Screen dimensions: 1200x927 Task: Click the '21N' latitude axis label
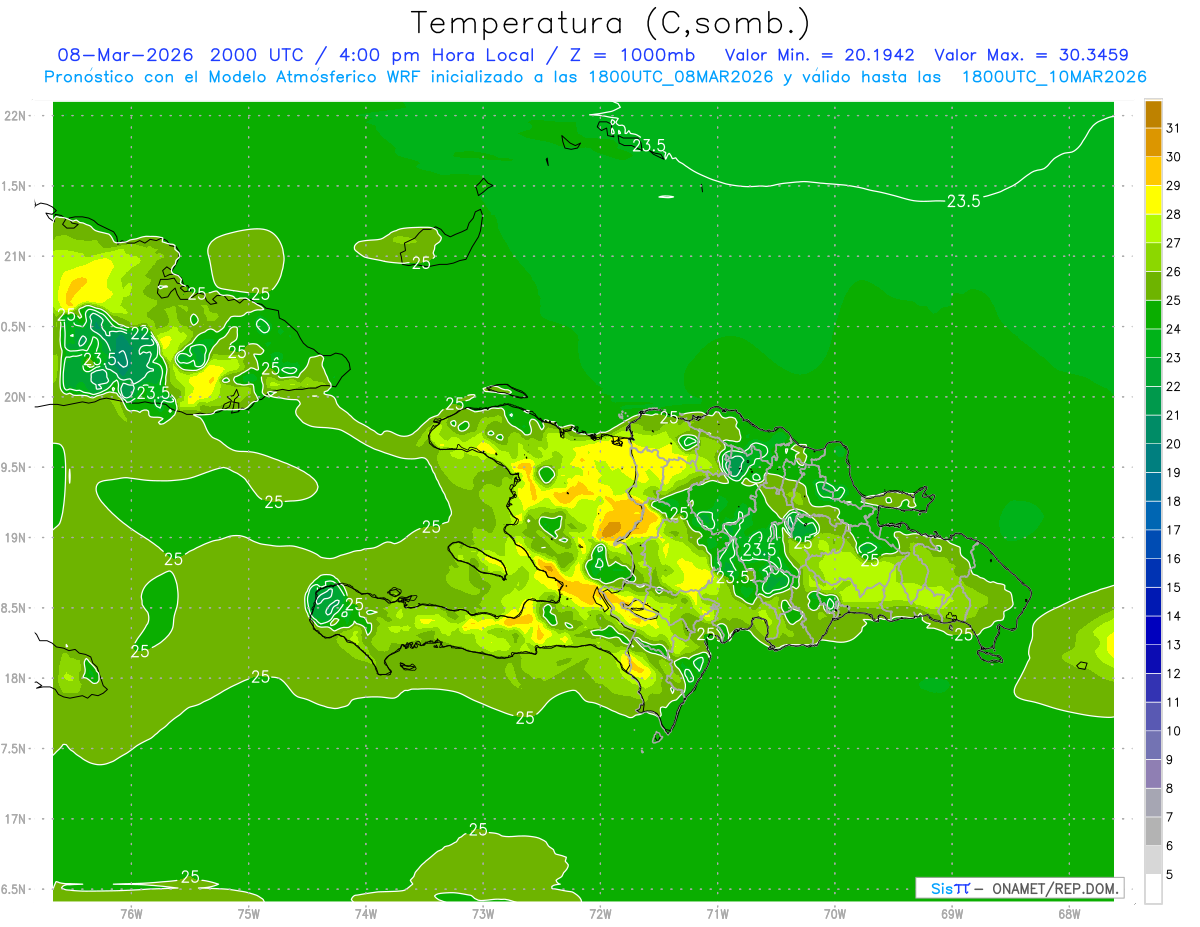(x=15, y=256)
